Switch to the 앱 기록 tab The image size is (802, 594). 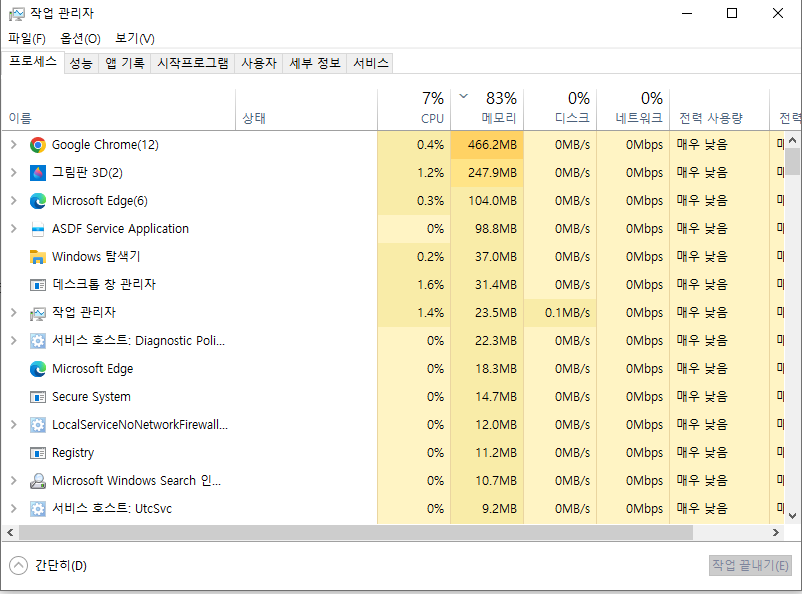pyautogui.click(x=125, y=63)
